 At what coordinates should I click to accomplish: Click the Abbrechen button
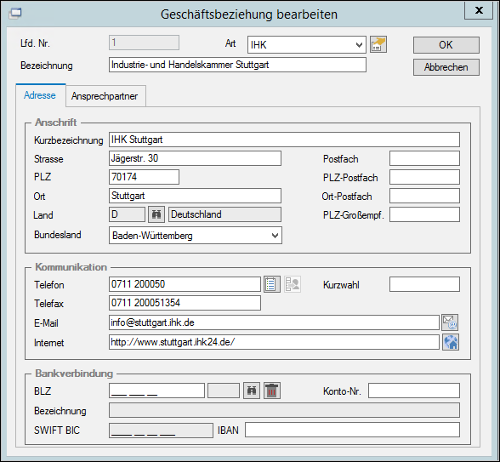coord(446,67)
